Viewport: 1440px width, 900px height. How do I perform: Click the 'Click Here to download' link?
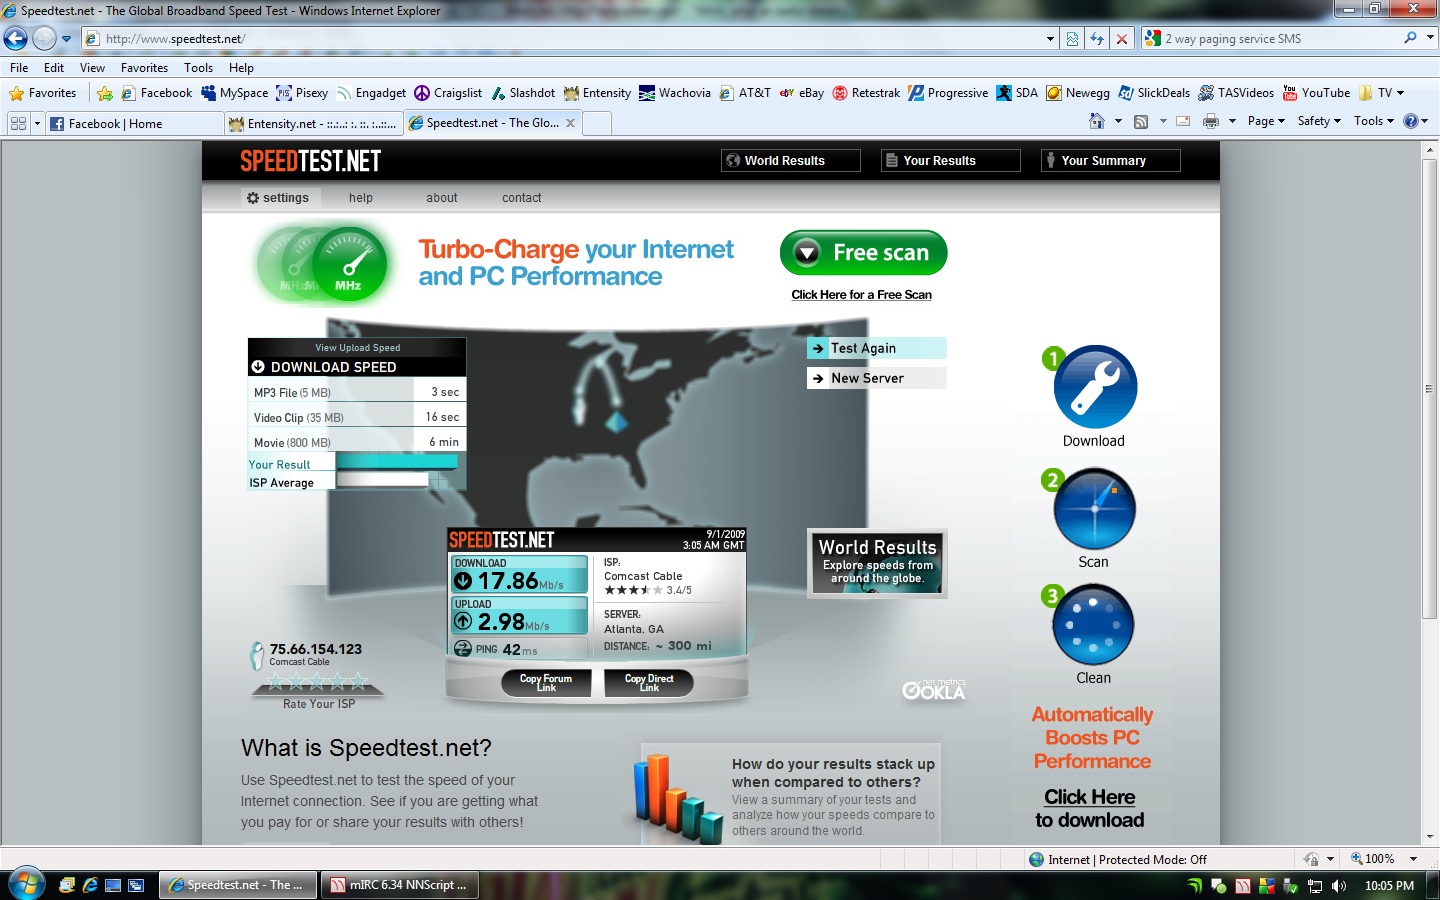click(1090, 808)
